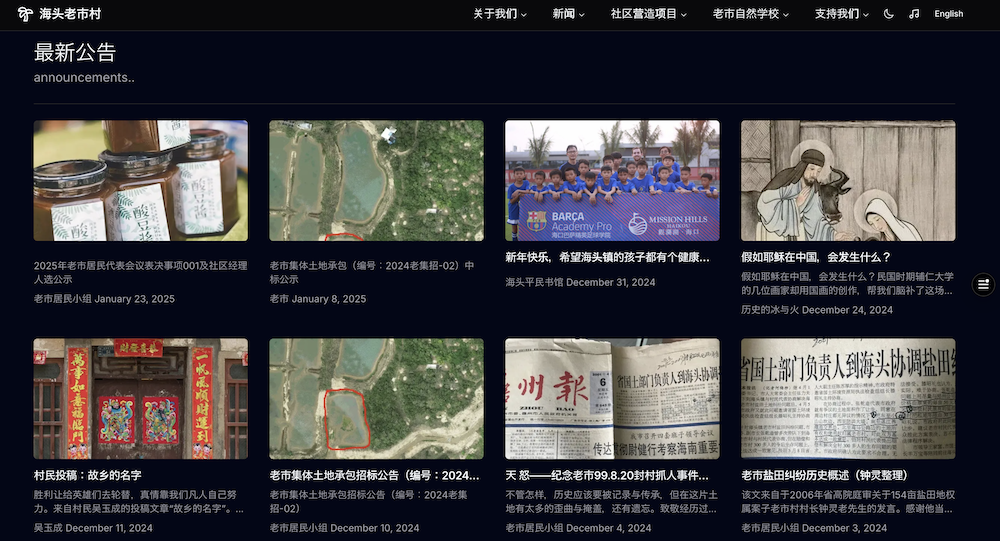Screen dimensions: 1000x541
Task: Click the 海头老市村 site logo icon
Action: coord(25,14)
